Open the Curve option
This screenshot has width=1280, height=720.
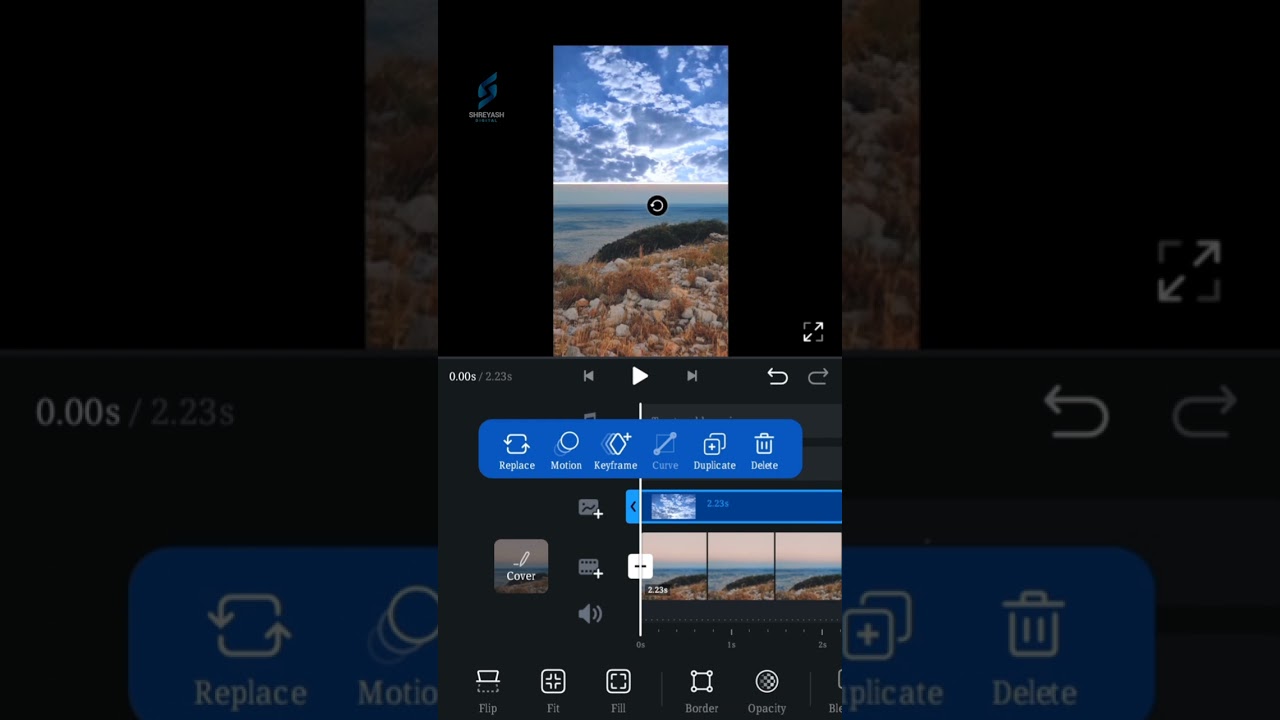665,452
